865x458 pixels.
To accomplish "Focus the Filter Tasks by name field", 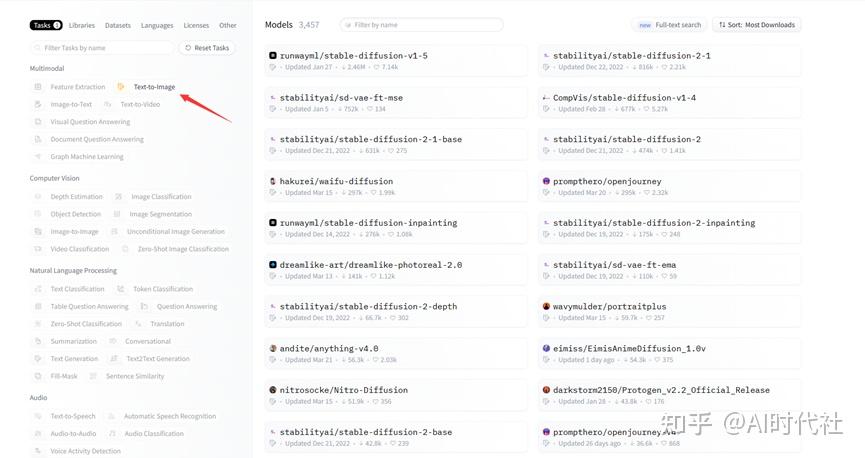I will pyautogui.click(x=101, y=48).
